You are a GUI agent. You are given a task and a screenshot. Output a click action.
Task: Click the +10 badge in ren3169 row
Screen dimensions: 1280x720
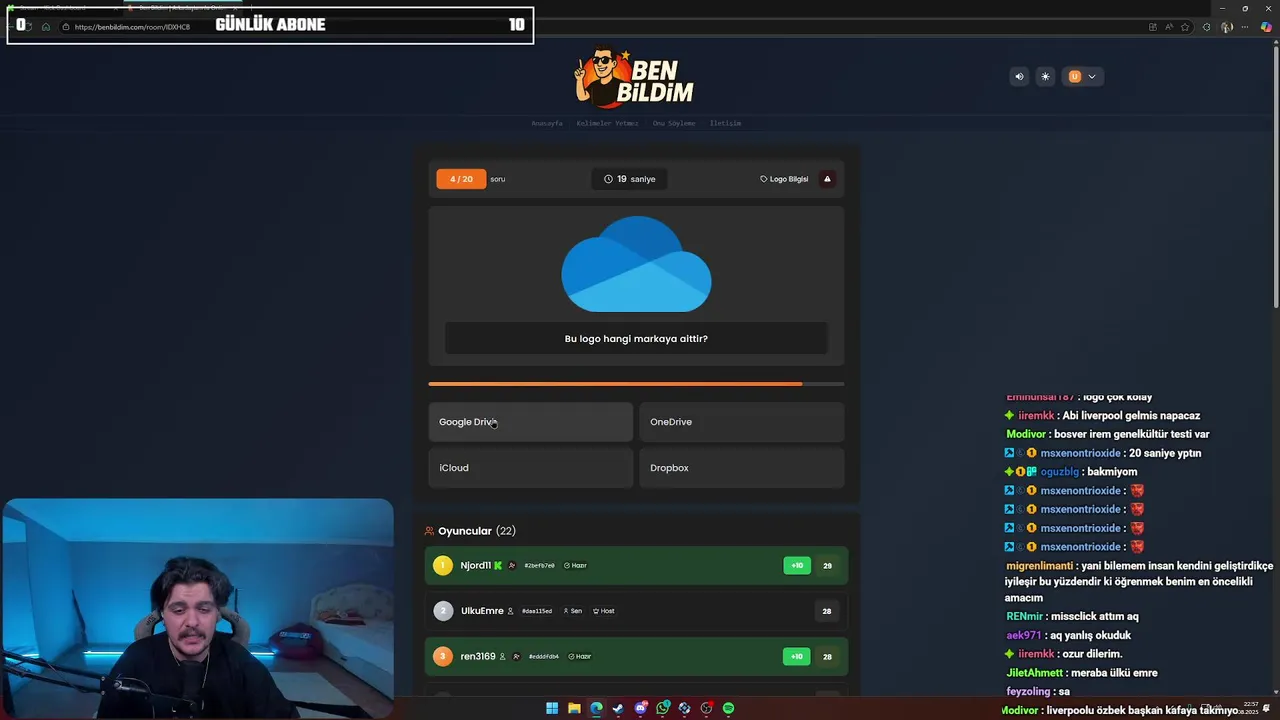coord(797,657)
